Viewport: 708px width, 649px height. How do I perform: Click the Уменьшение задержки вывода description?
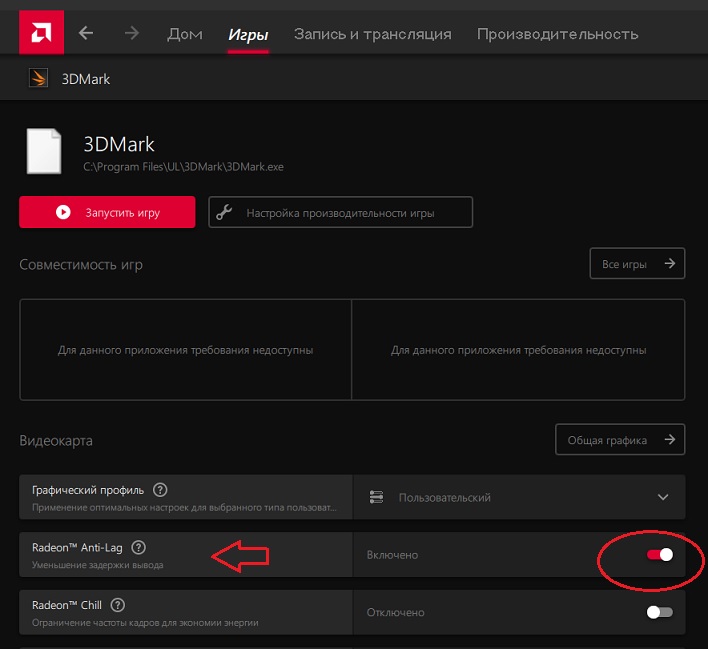(98, 565)
